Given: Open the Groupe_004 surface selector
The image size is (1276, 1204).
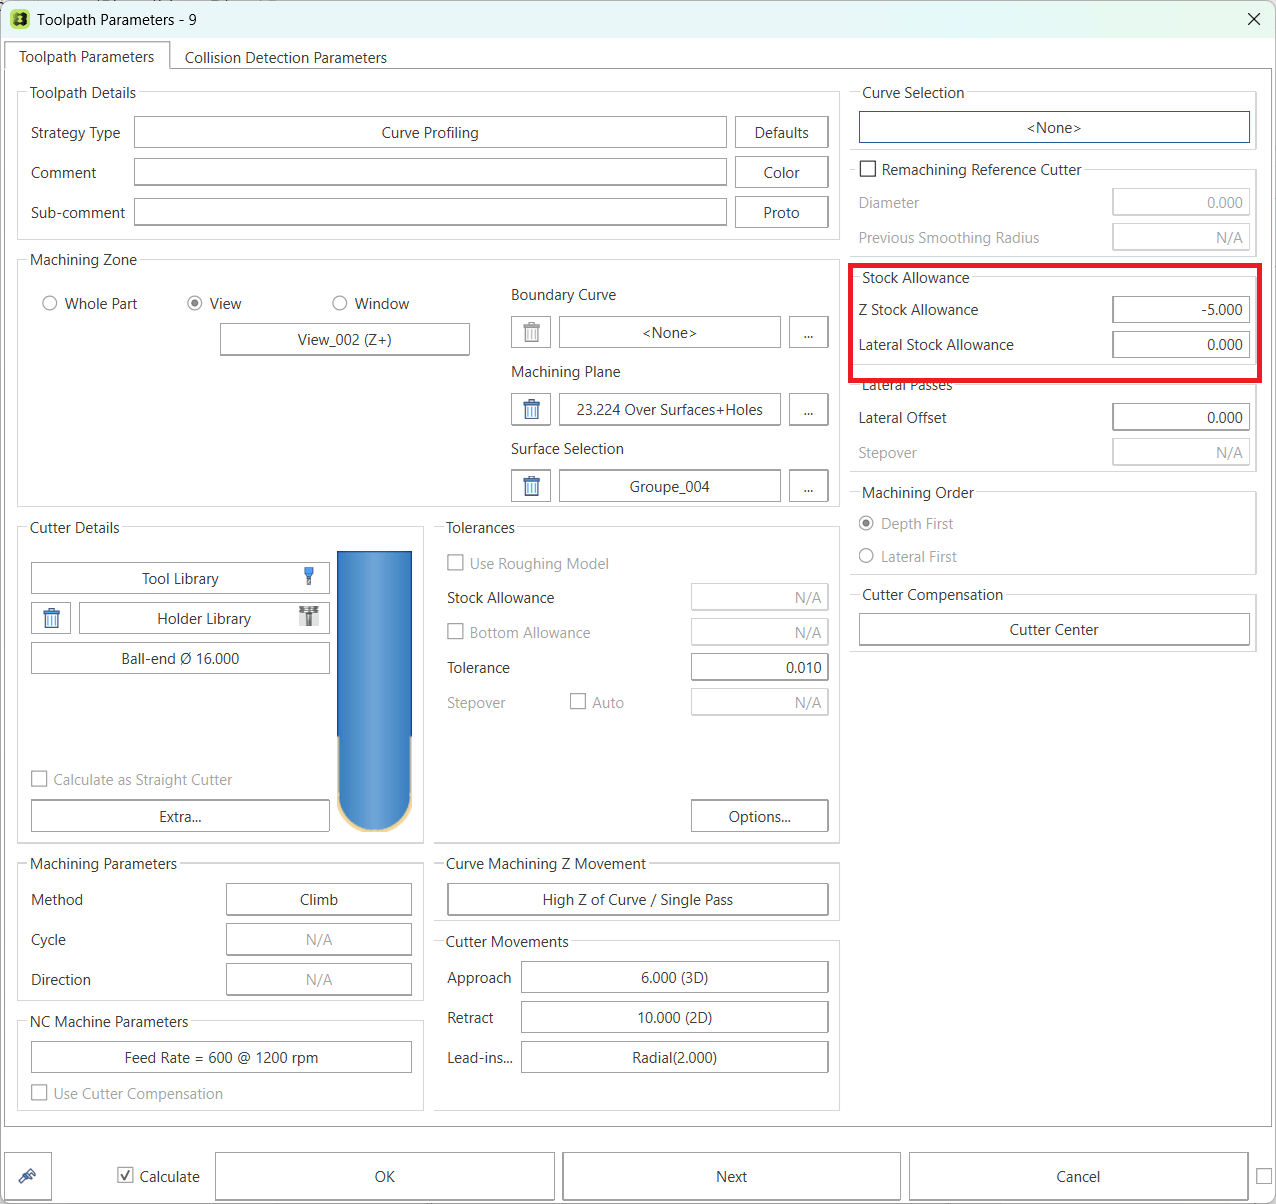Looking at the screenshot, I should tap(670, 486).
